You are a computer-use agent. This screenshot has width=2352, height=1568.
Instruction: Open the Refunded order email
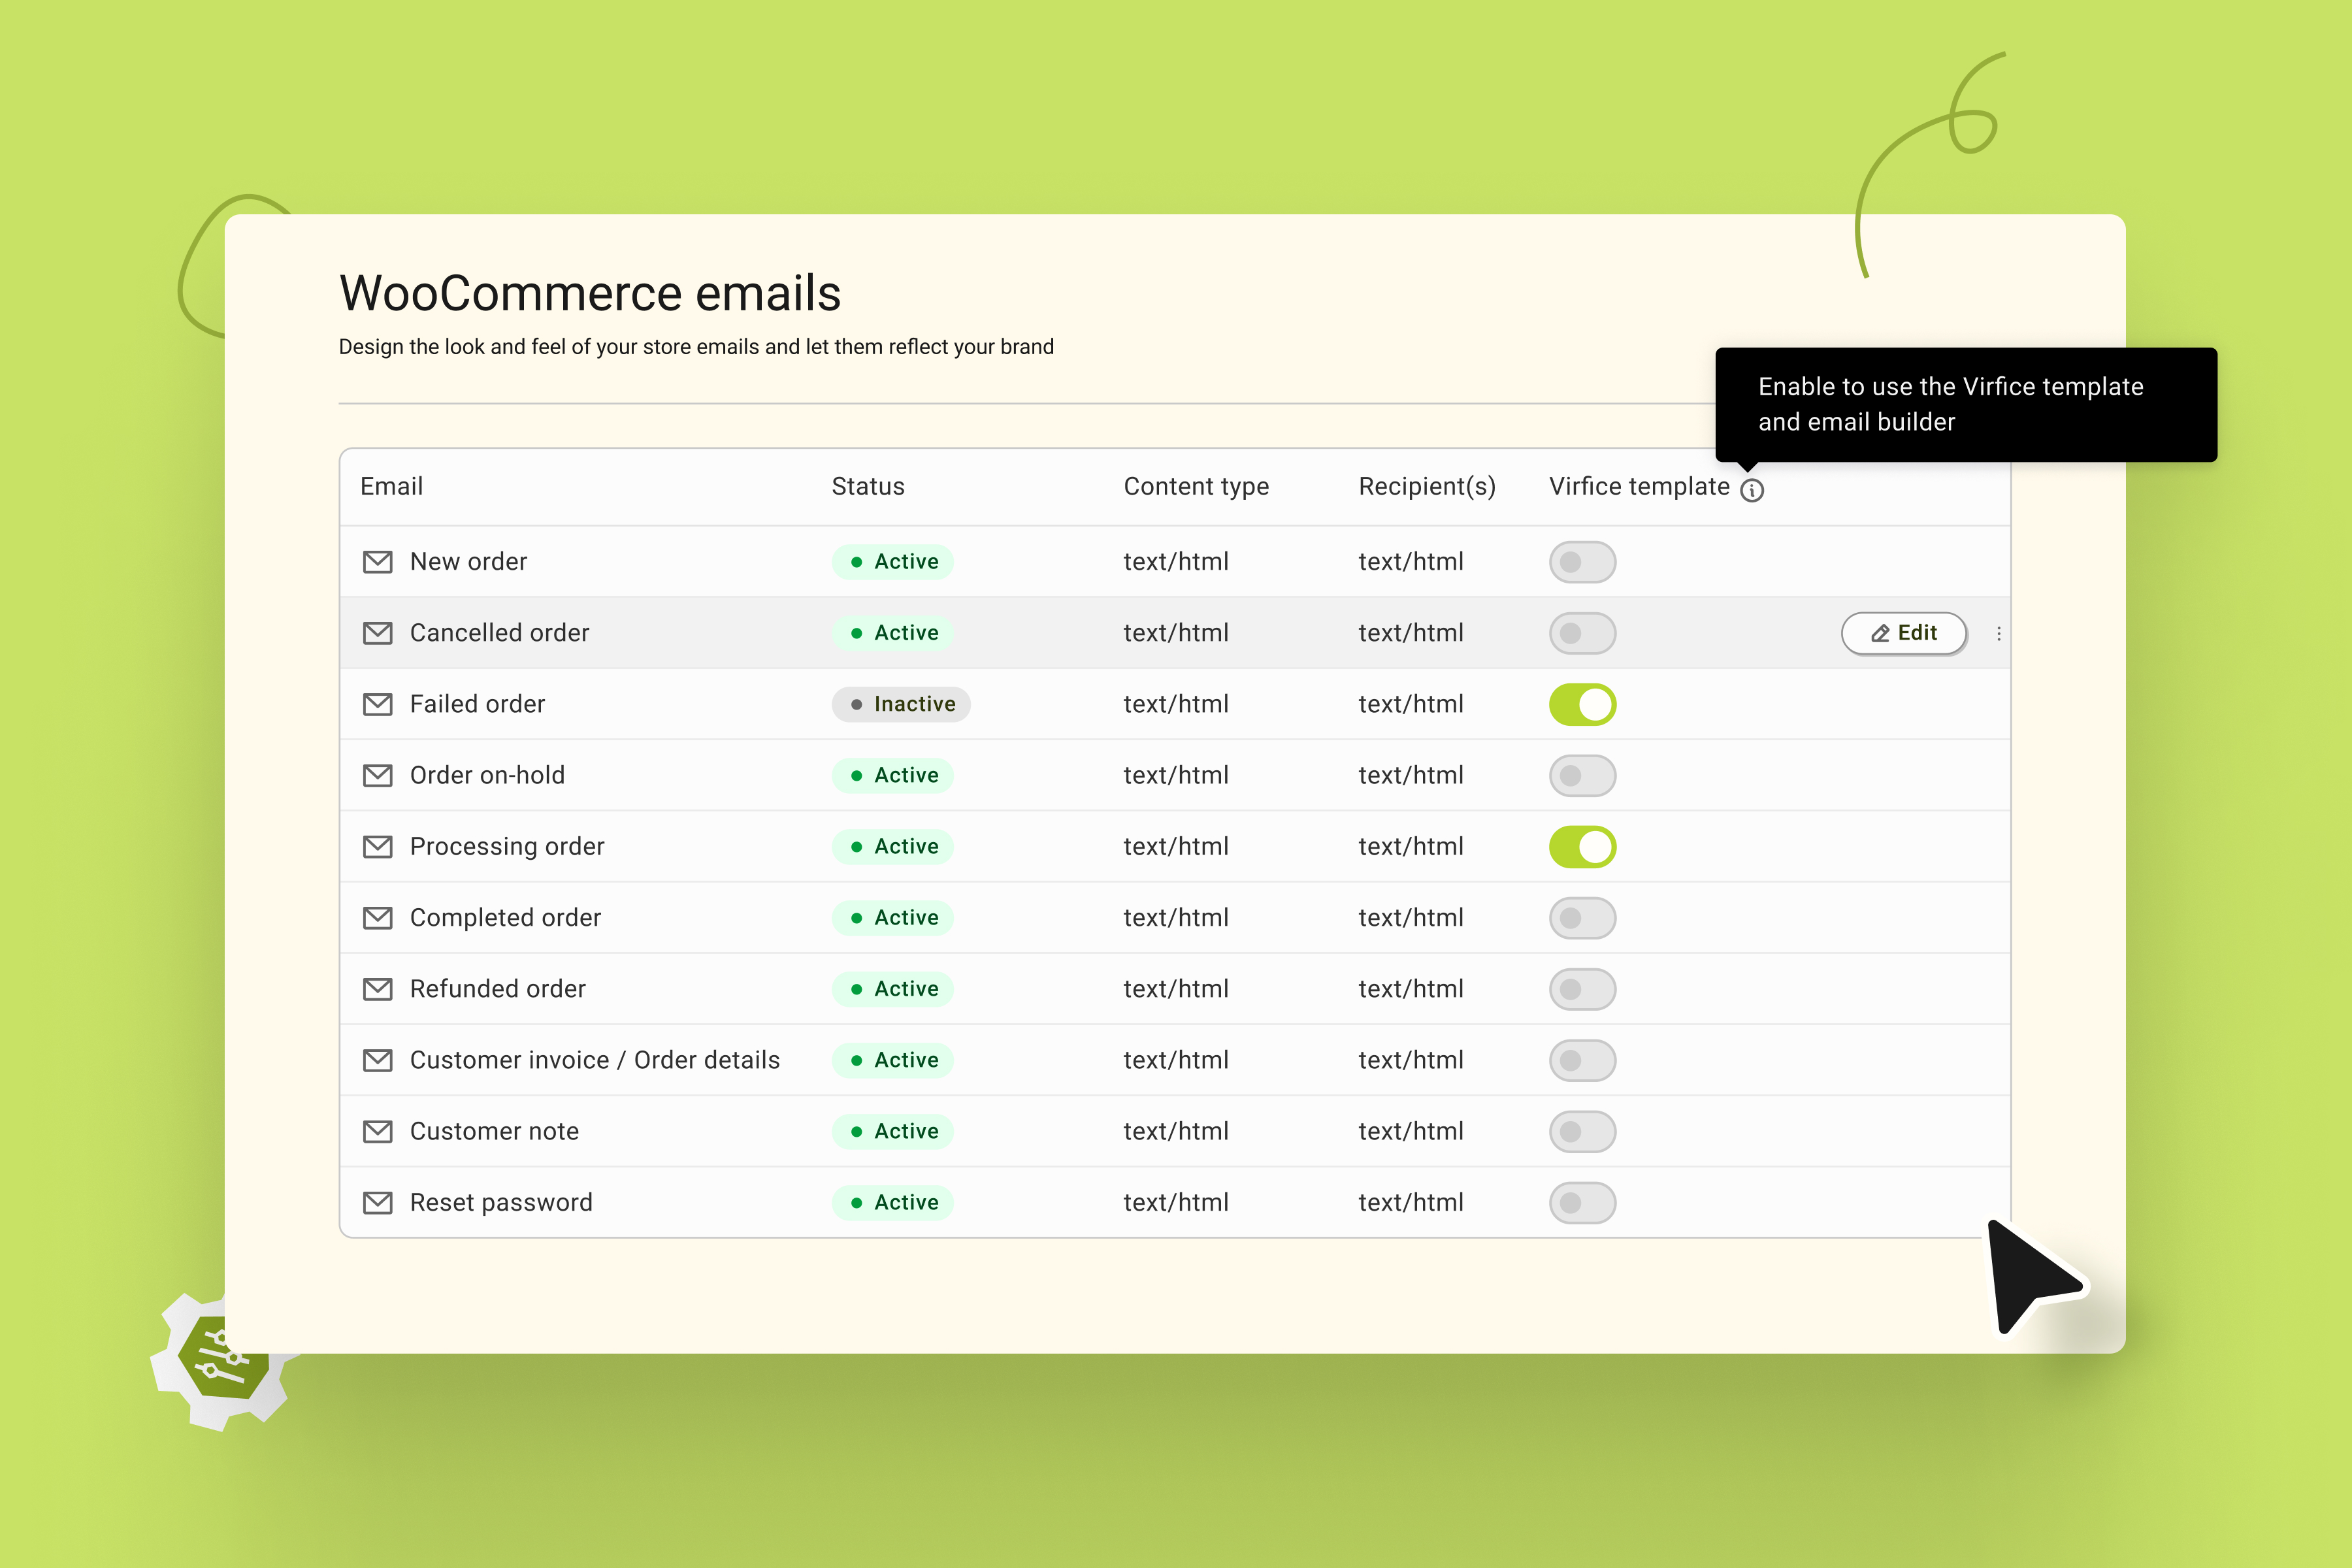click(x=497, y=989)
